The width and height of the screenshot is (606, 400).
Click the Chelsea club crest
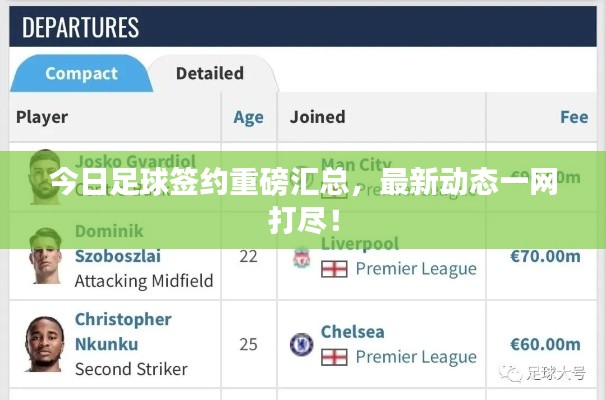pos(301,345)
